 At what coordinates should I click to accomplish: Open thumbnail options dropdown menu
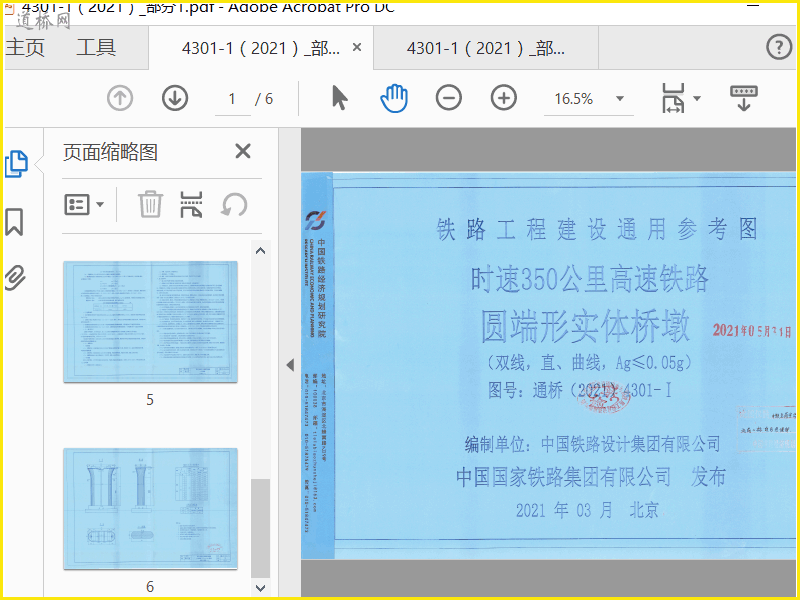(x=84, y=204)
